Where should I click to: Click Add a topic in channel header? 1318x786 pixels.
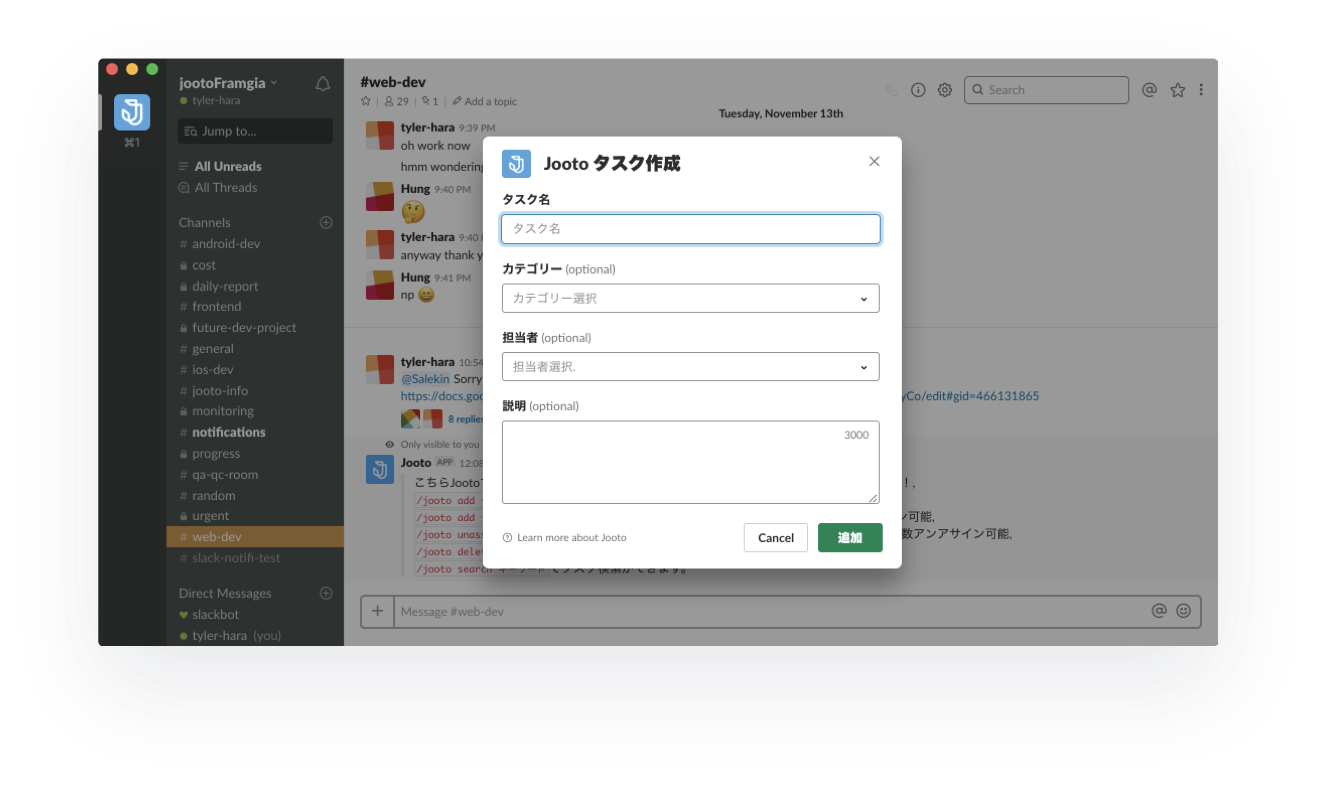(x=484, y=101)
